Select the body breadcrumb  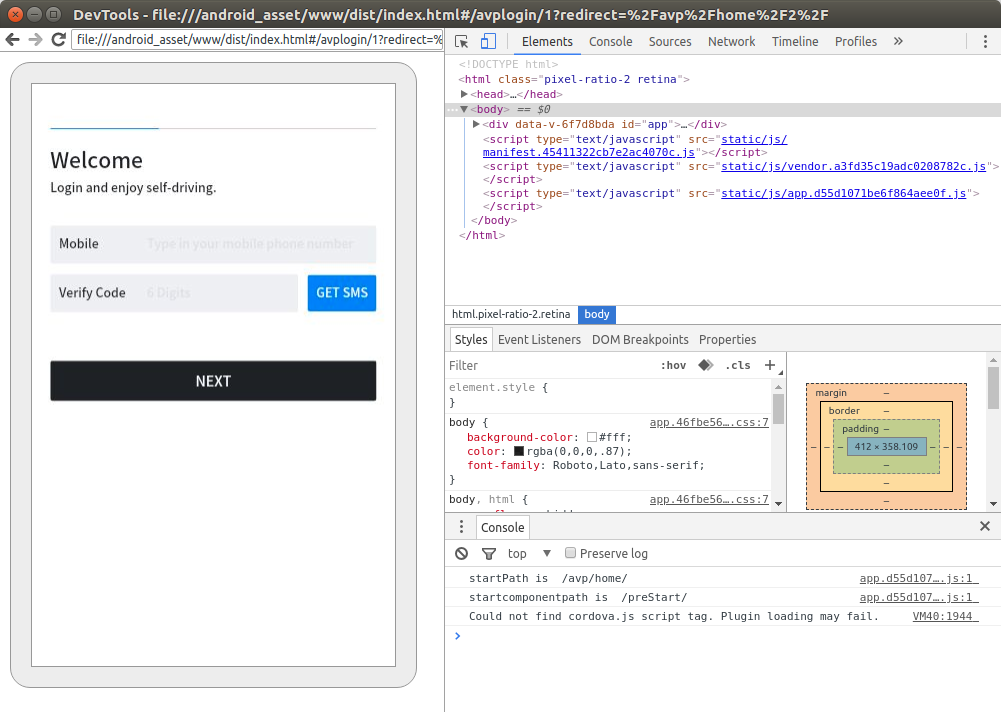[x=597, y=314]
